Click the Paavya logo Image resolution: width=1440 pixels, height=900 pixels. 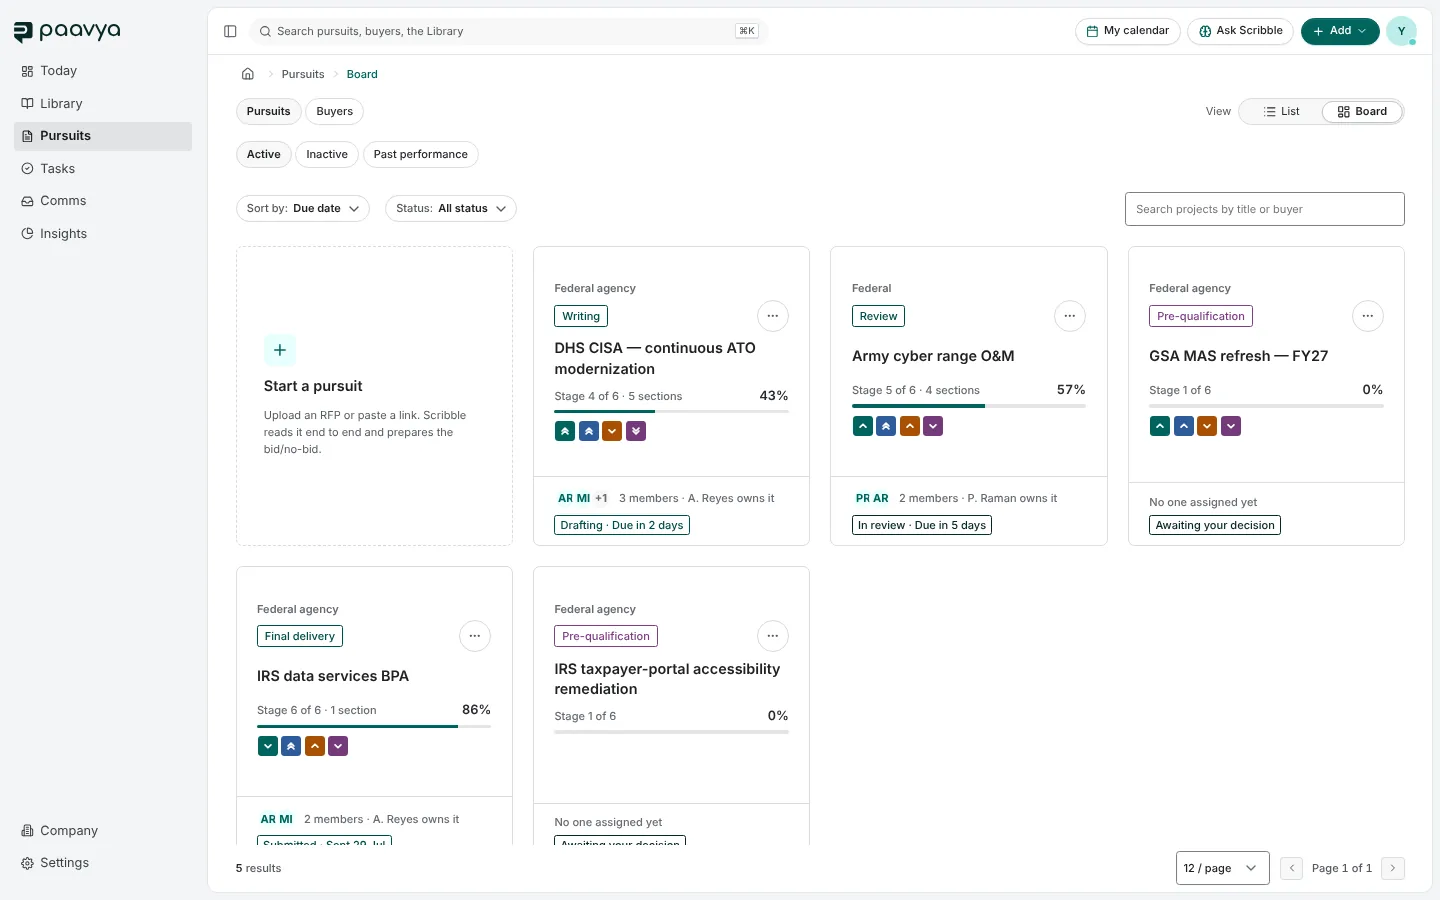coord(67,32)
